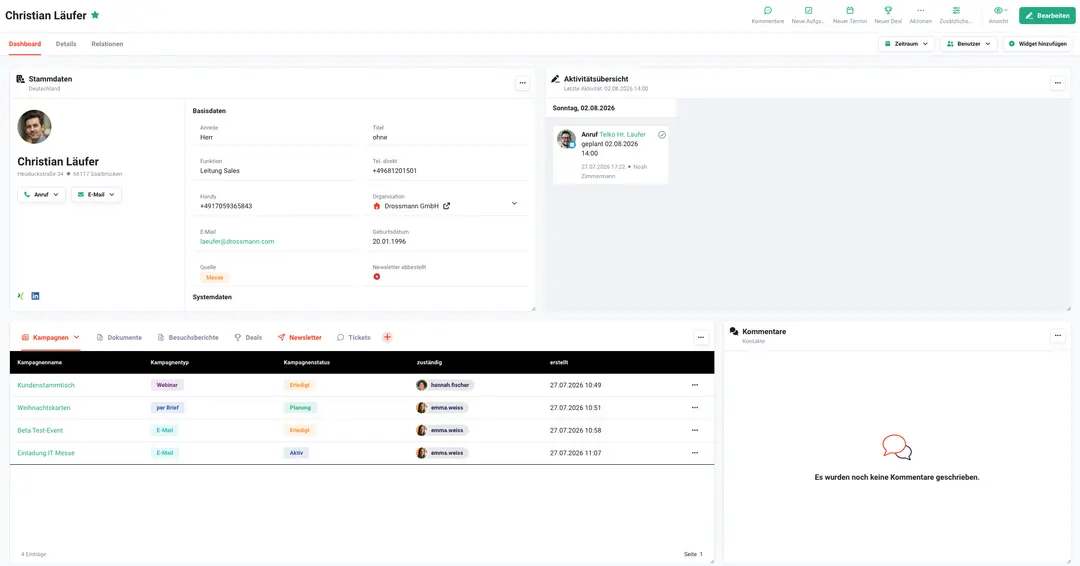Open Aktivitätsübersicht widget three-dot menu

[x=1058, y=83]
